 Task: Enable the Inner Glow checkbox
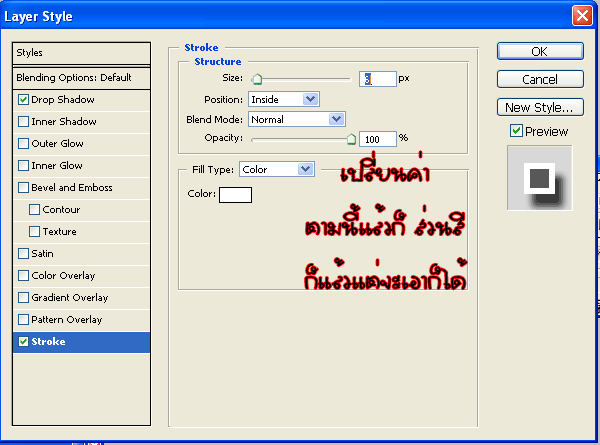23,166
